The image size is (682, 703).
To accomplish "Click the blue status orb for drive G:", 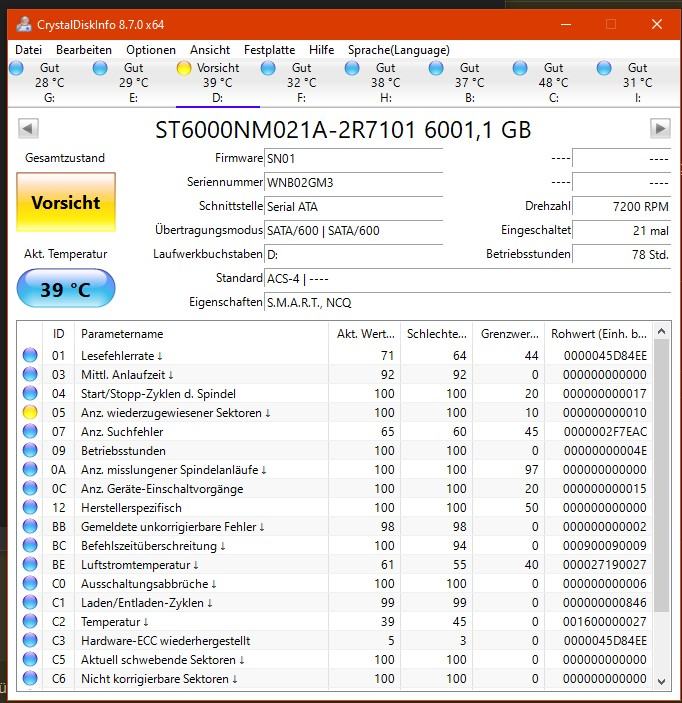I will point(16,68).
